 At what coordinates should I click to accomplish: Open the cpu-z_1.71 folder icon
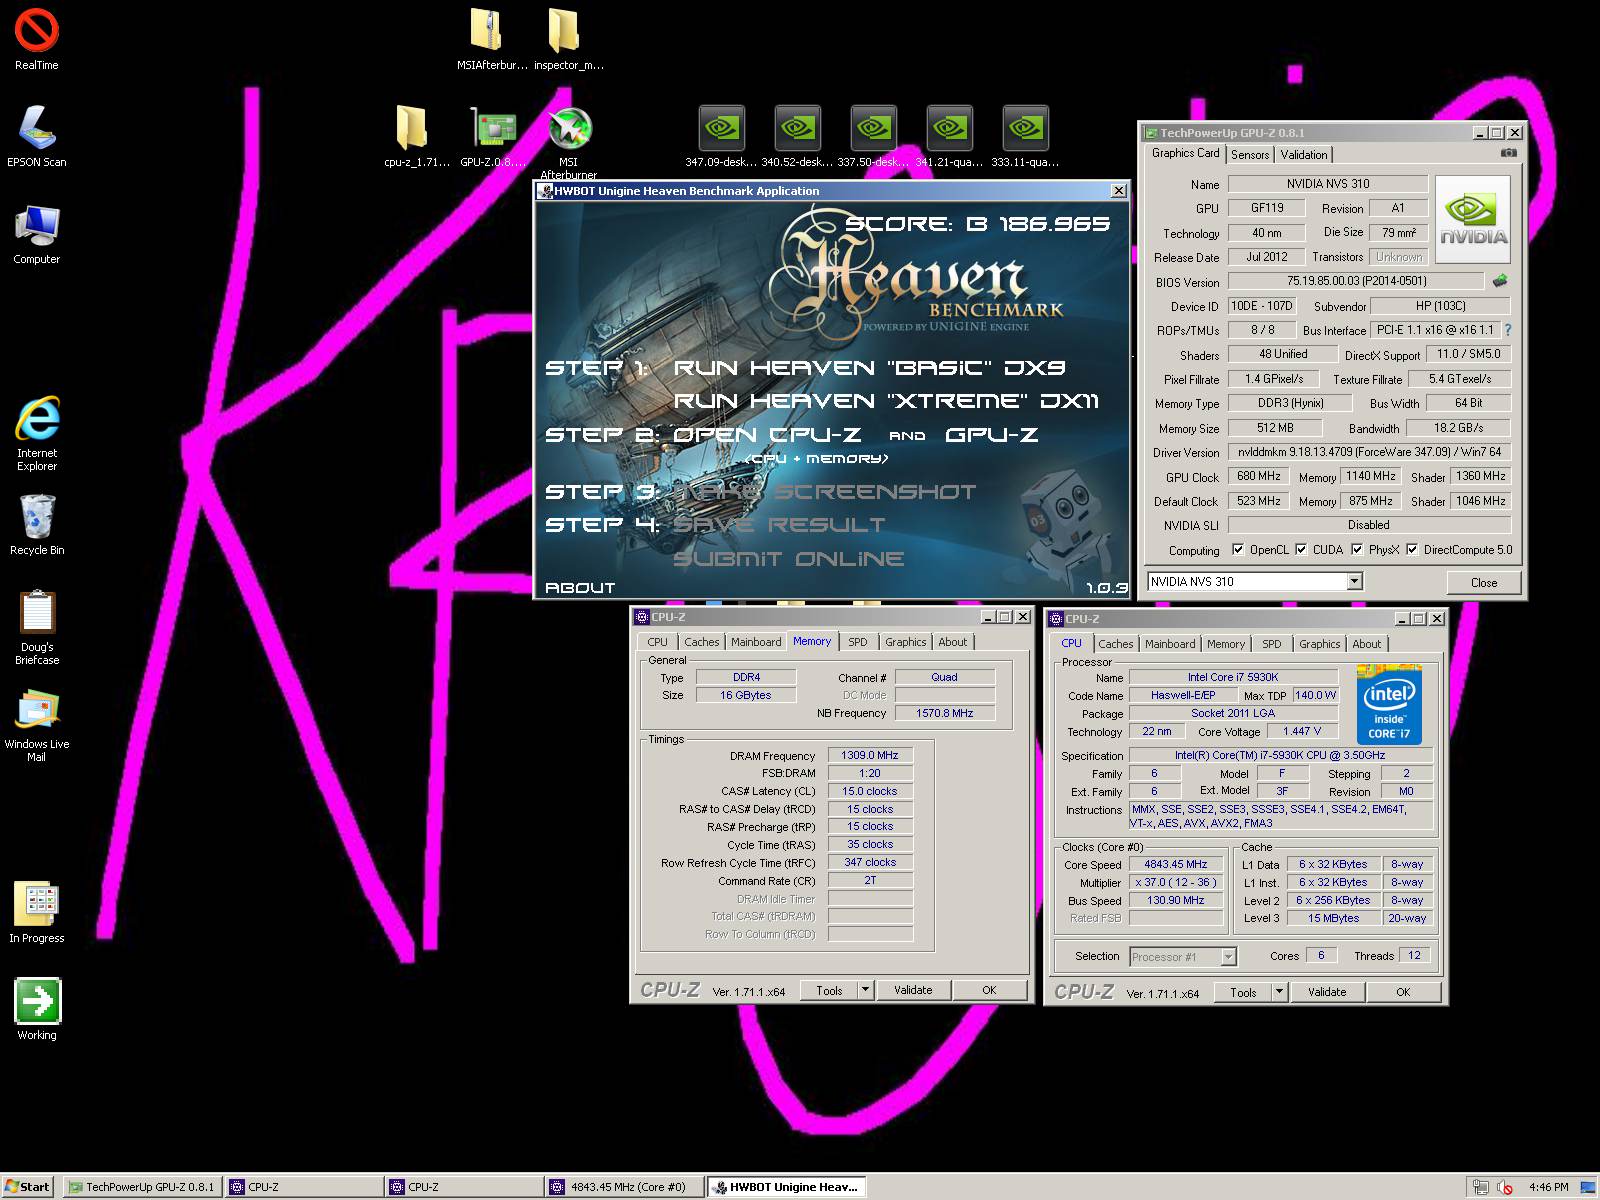[x=415, y=136]
